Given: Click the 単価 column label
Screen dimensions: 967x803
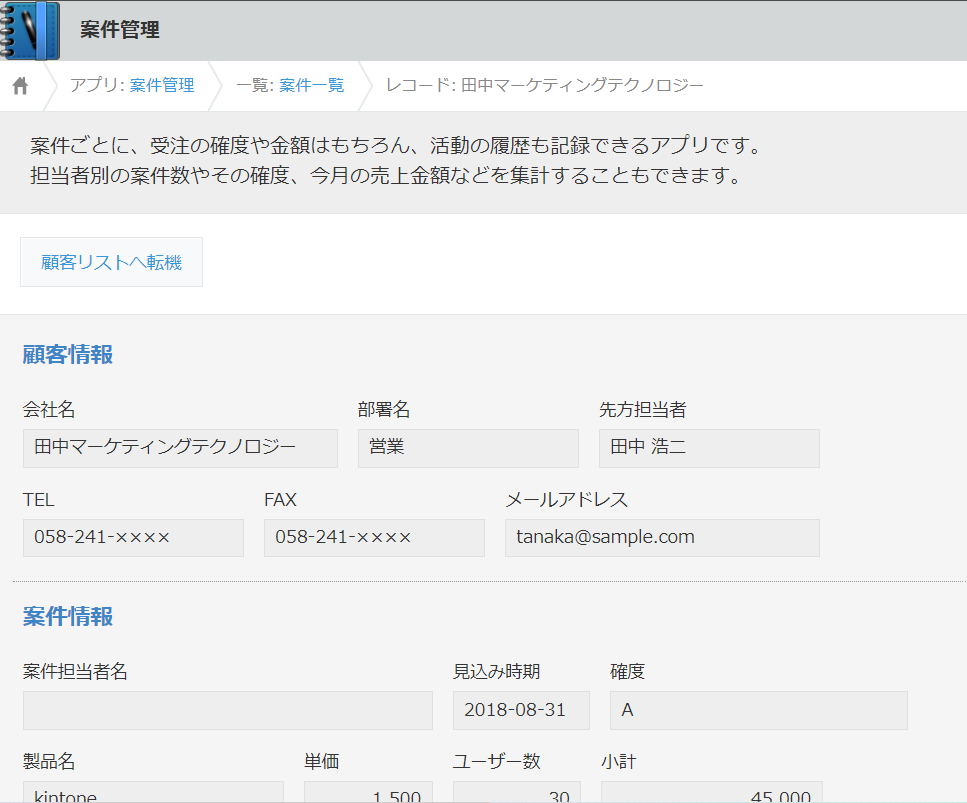Looking at the screenshot, I should click(321, 762).
